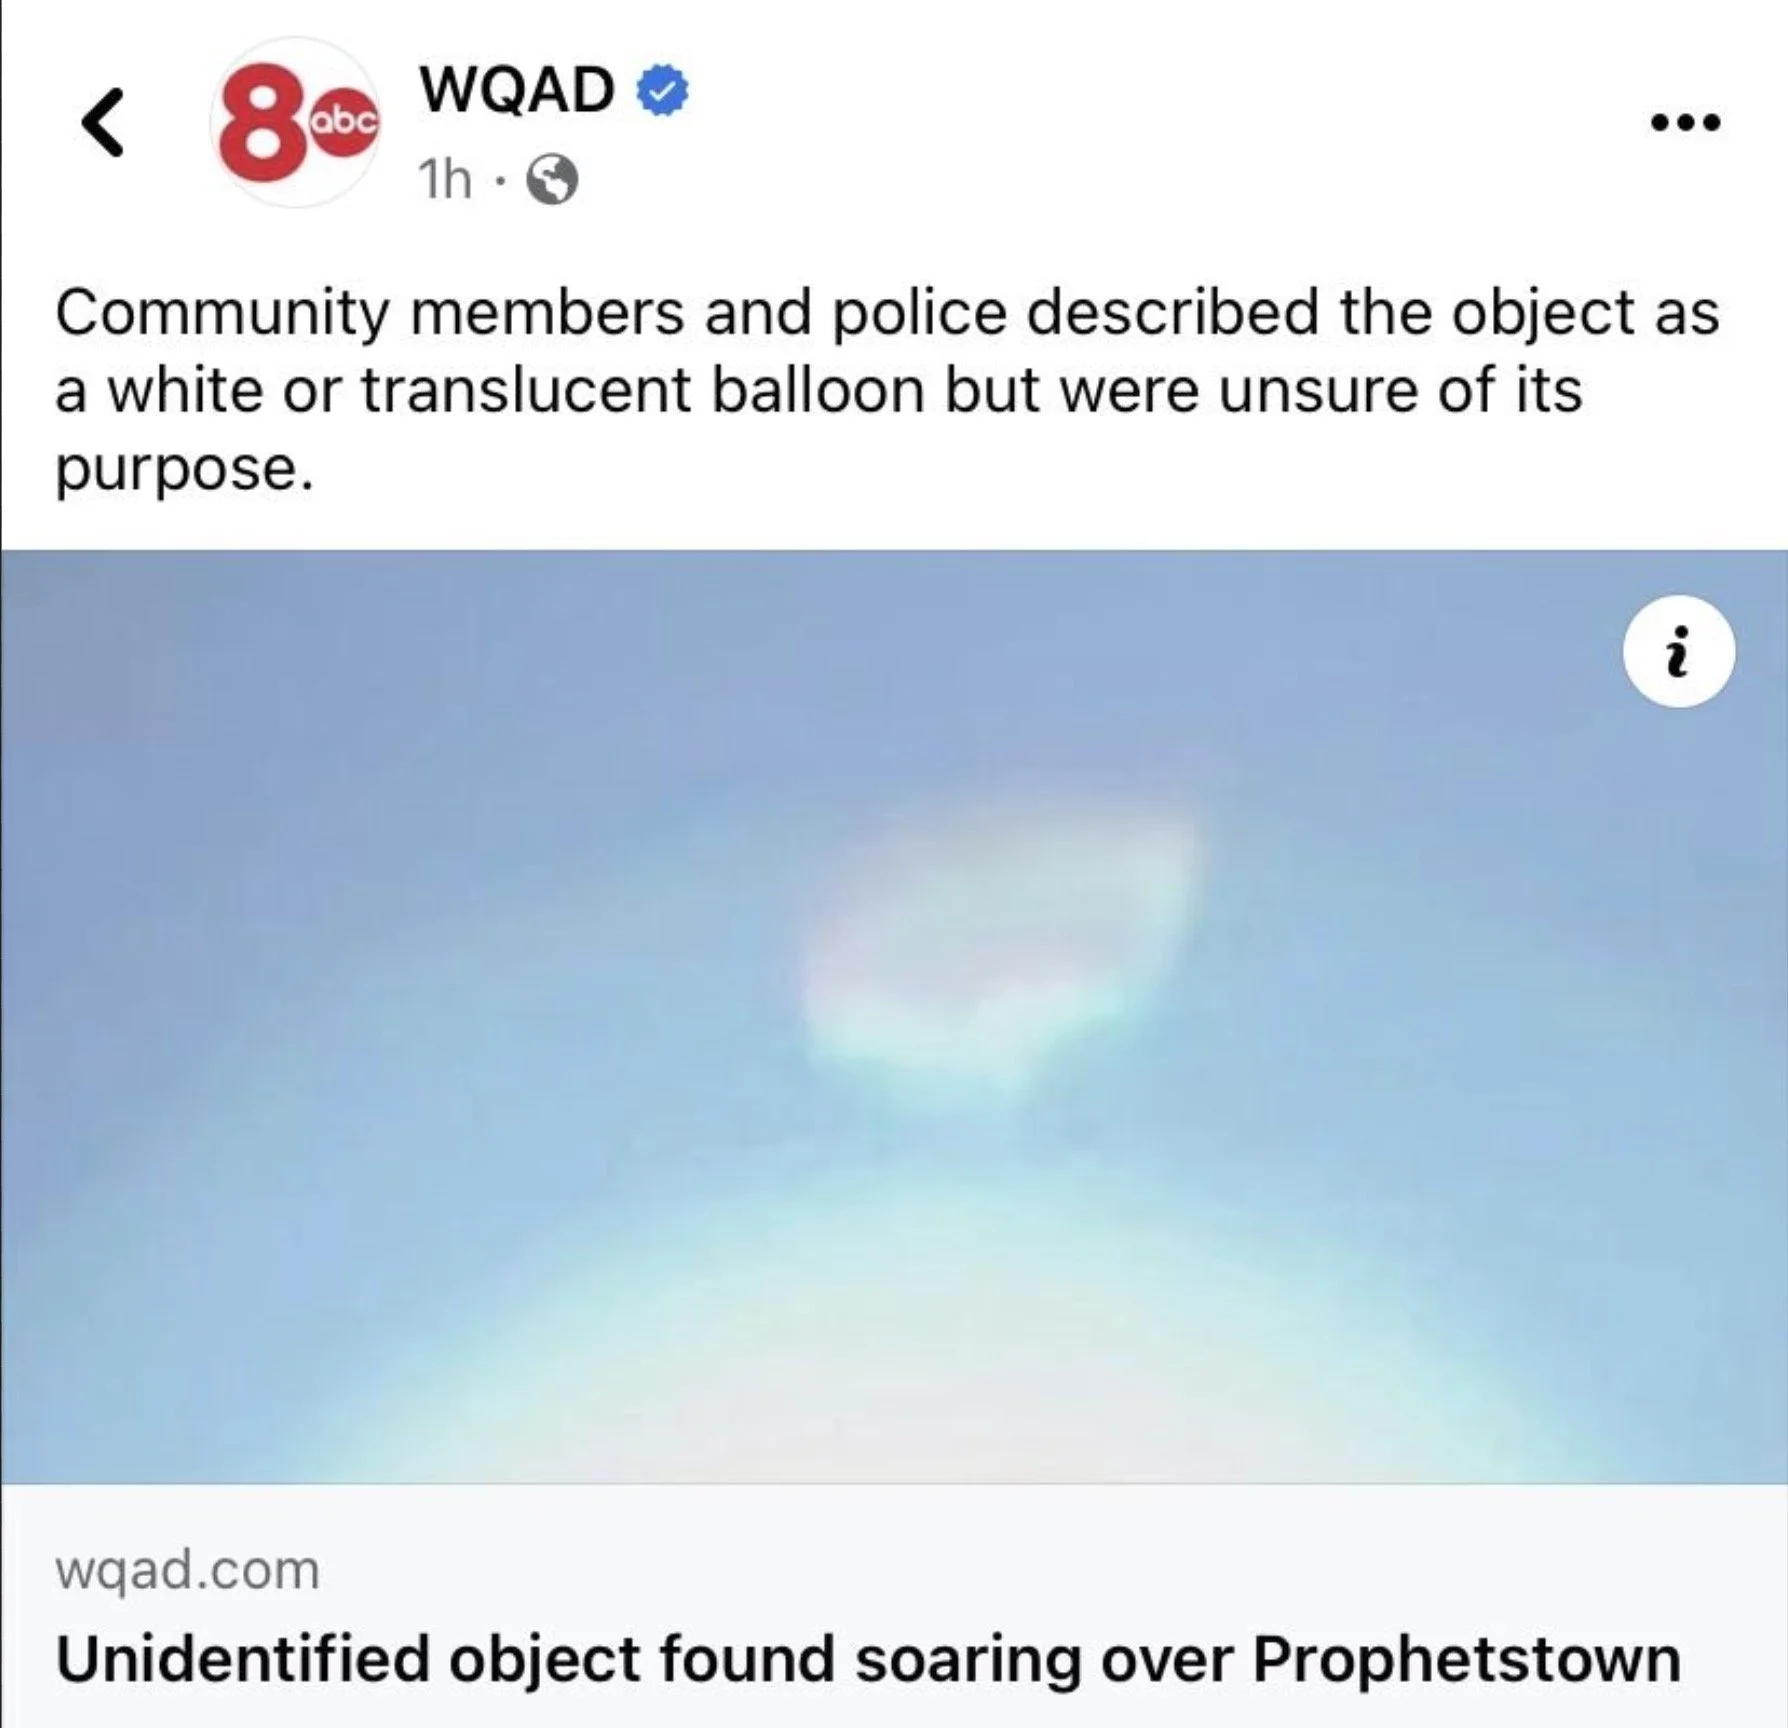This screenshot has height=1728, width=1788.
Task: Open the blurry balloon article image
Action: 894,1016
